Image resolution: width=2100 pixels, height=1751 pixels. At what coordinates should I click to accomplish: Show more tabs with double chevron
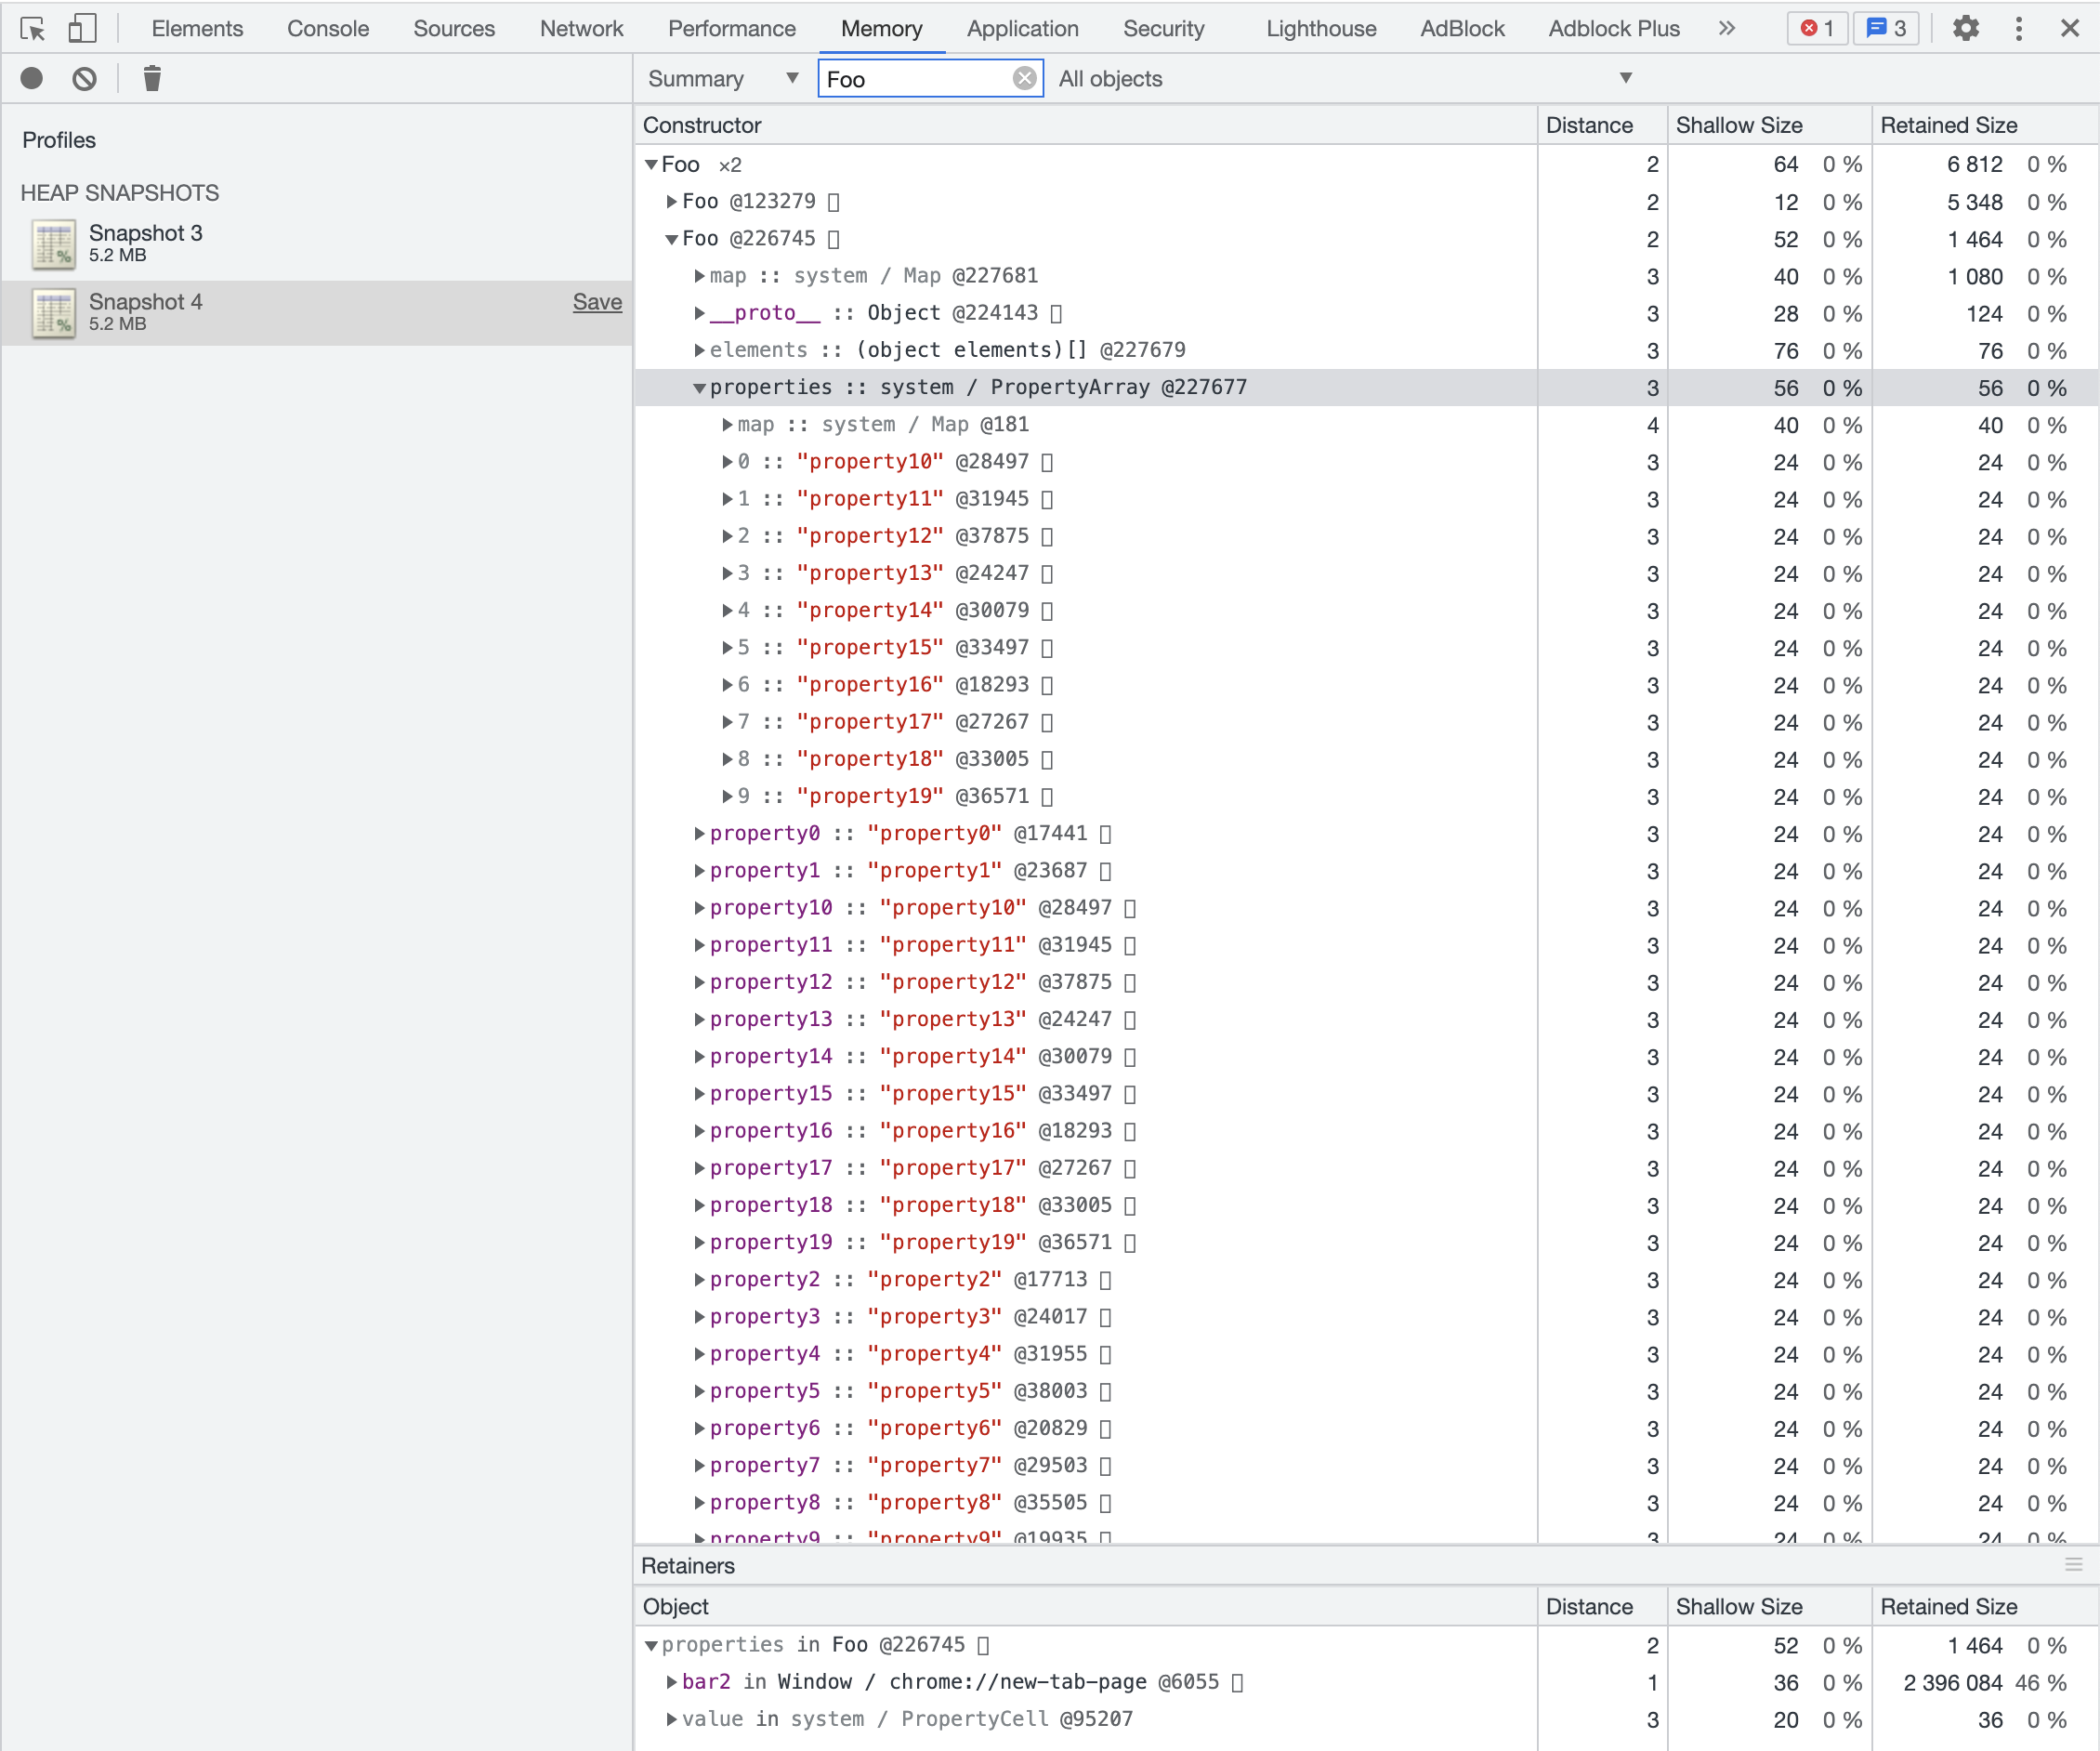1727,28
